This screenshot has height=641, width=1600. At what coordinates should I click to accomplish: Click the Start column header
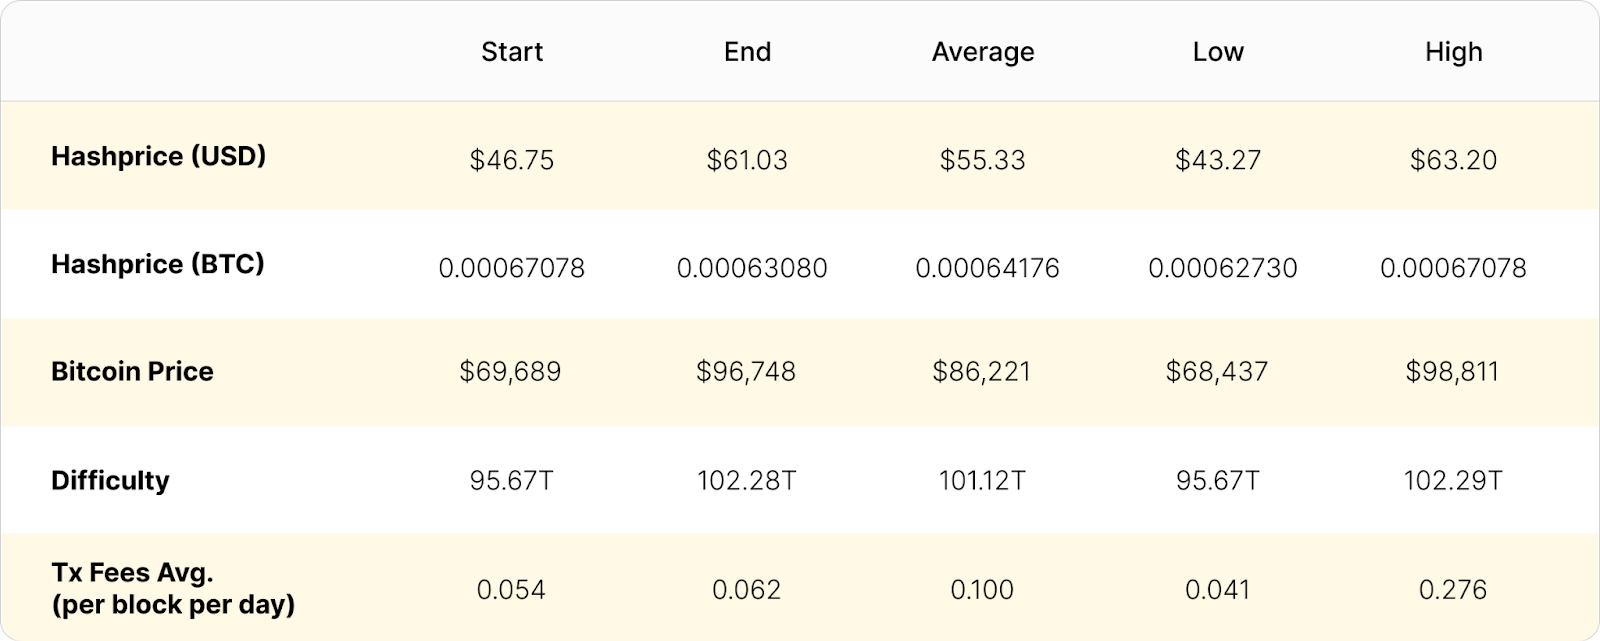511,52
